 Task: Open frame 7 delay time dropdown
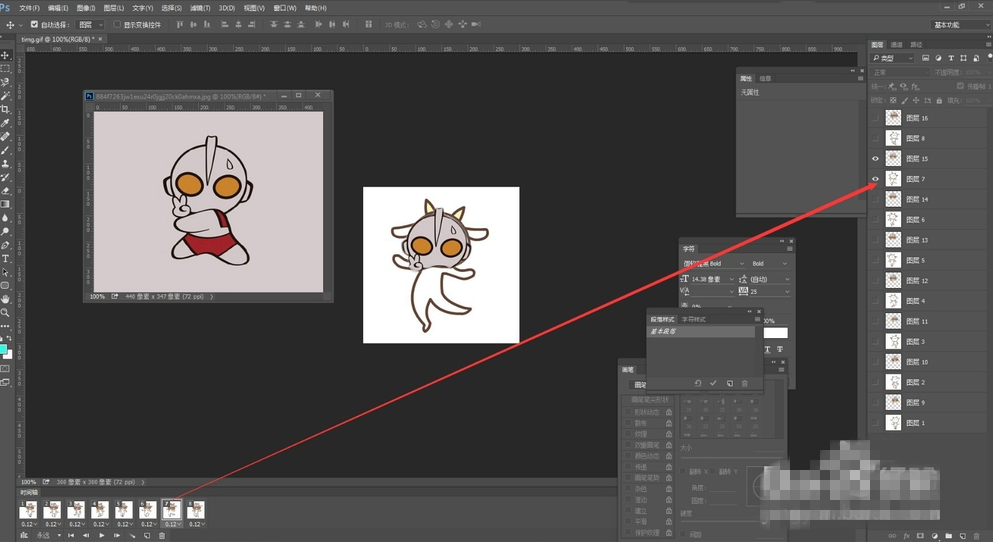coord(173,524)
